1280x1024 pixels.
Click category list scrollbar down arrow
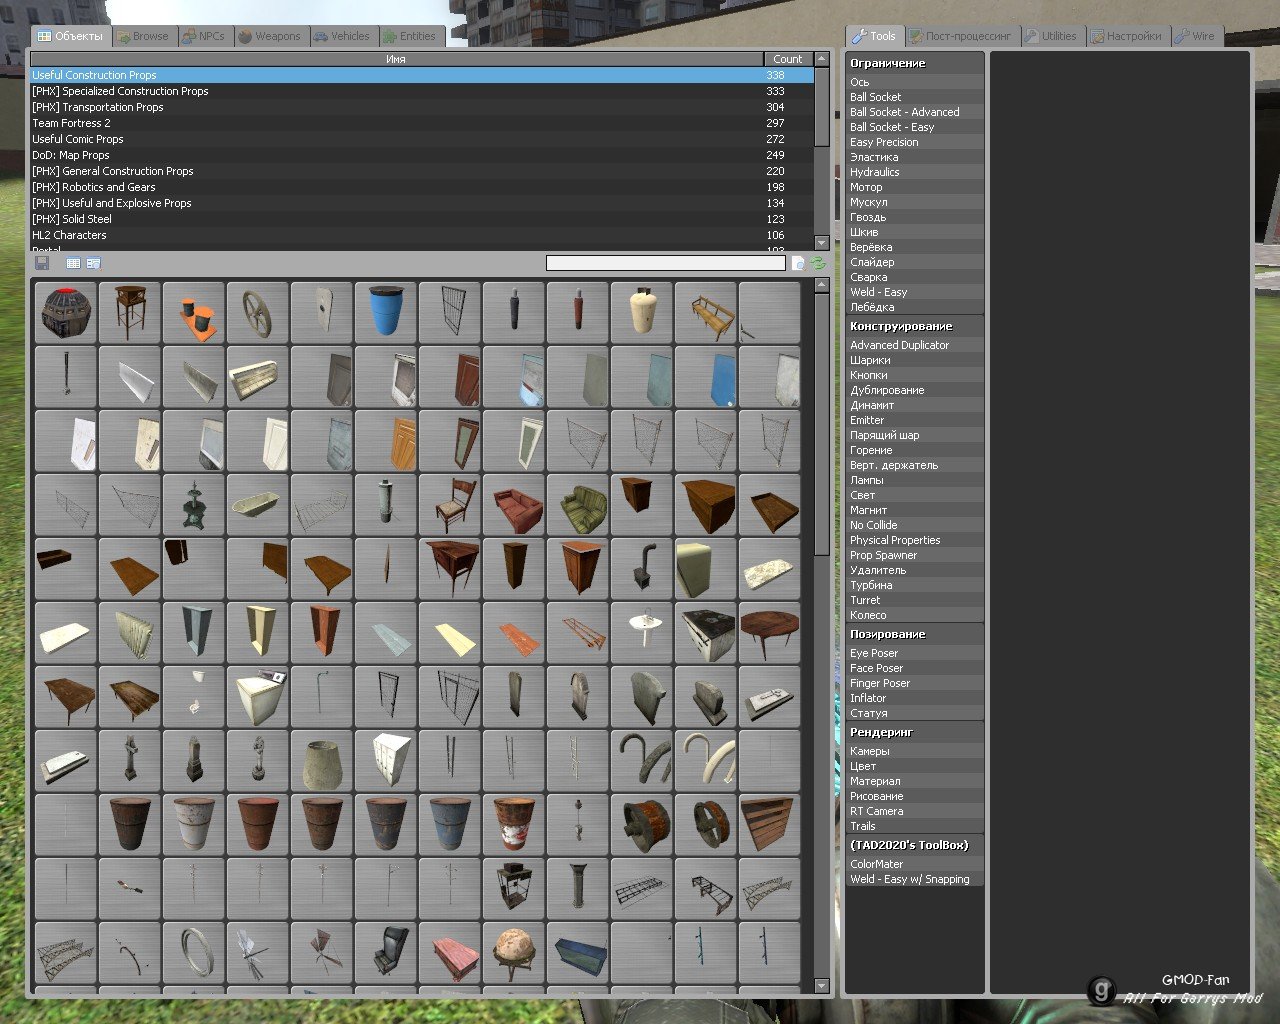[822, 243]
